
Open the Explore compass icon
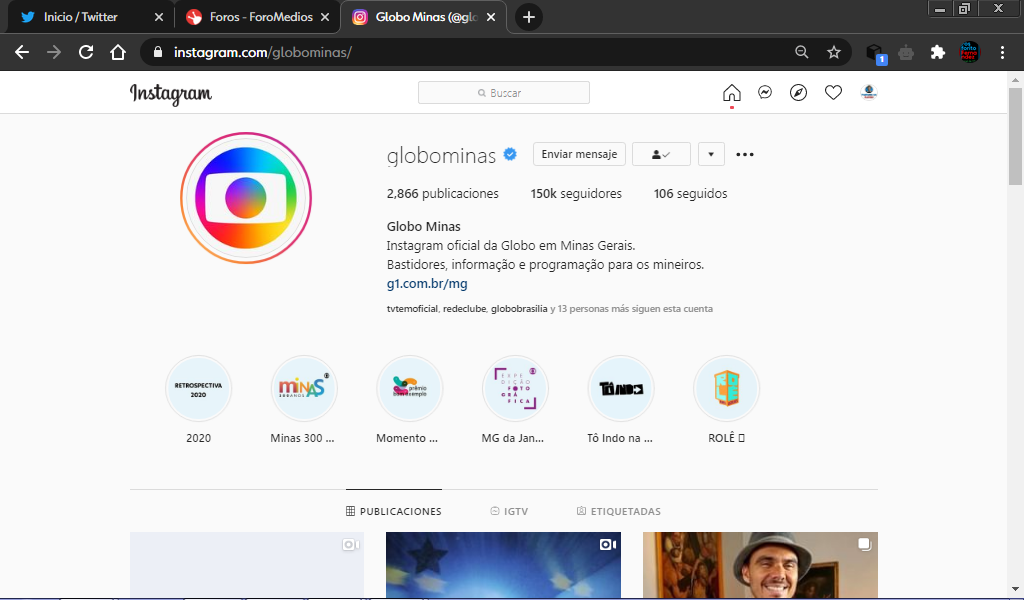(x=798, y=93)
